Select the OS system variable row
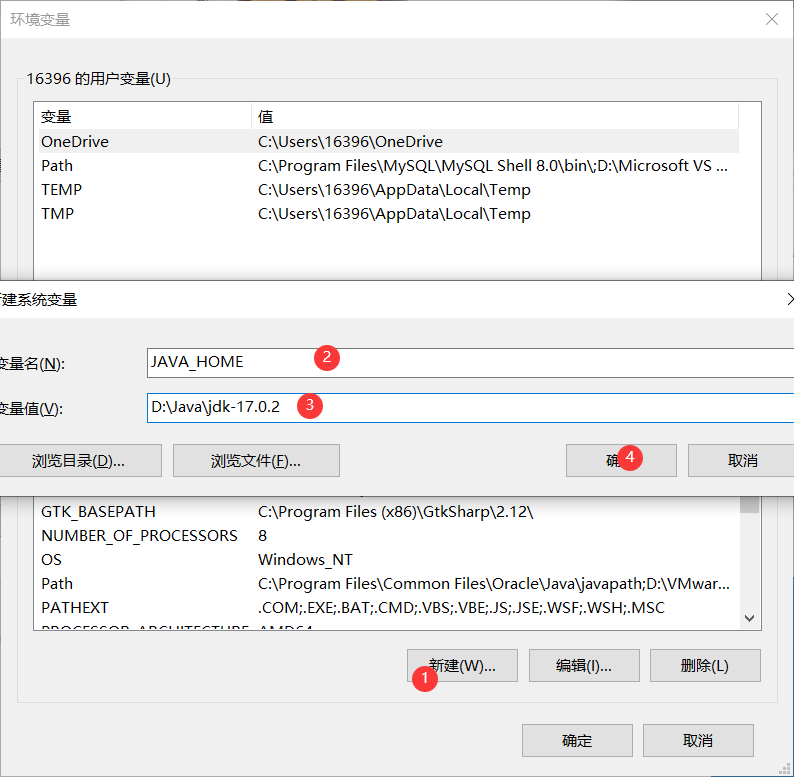 pyautogui.click(x=388, y=559)
